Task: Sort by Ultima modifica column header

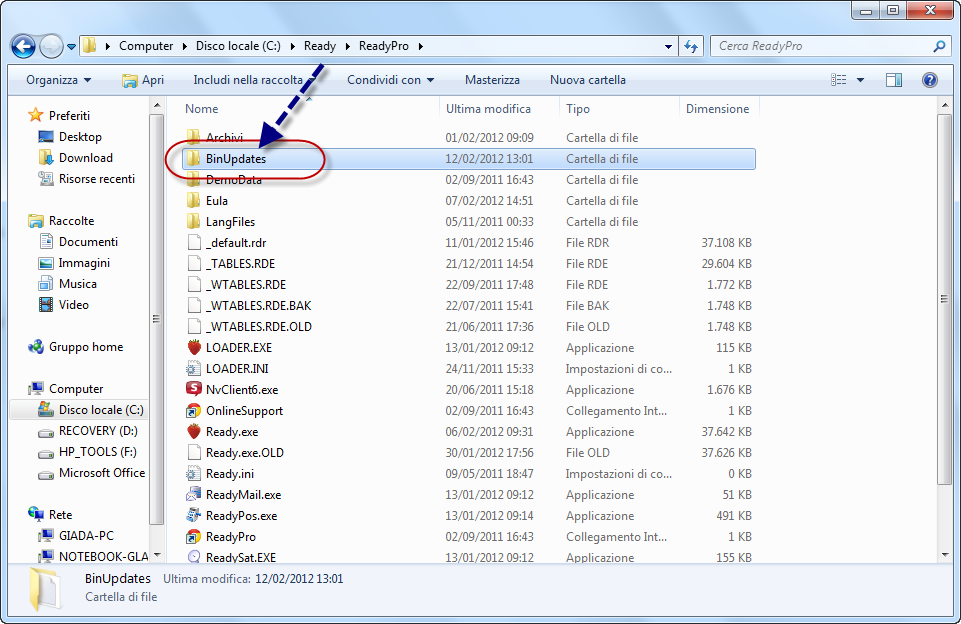Action: (488, 108)
